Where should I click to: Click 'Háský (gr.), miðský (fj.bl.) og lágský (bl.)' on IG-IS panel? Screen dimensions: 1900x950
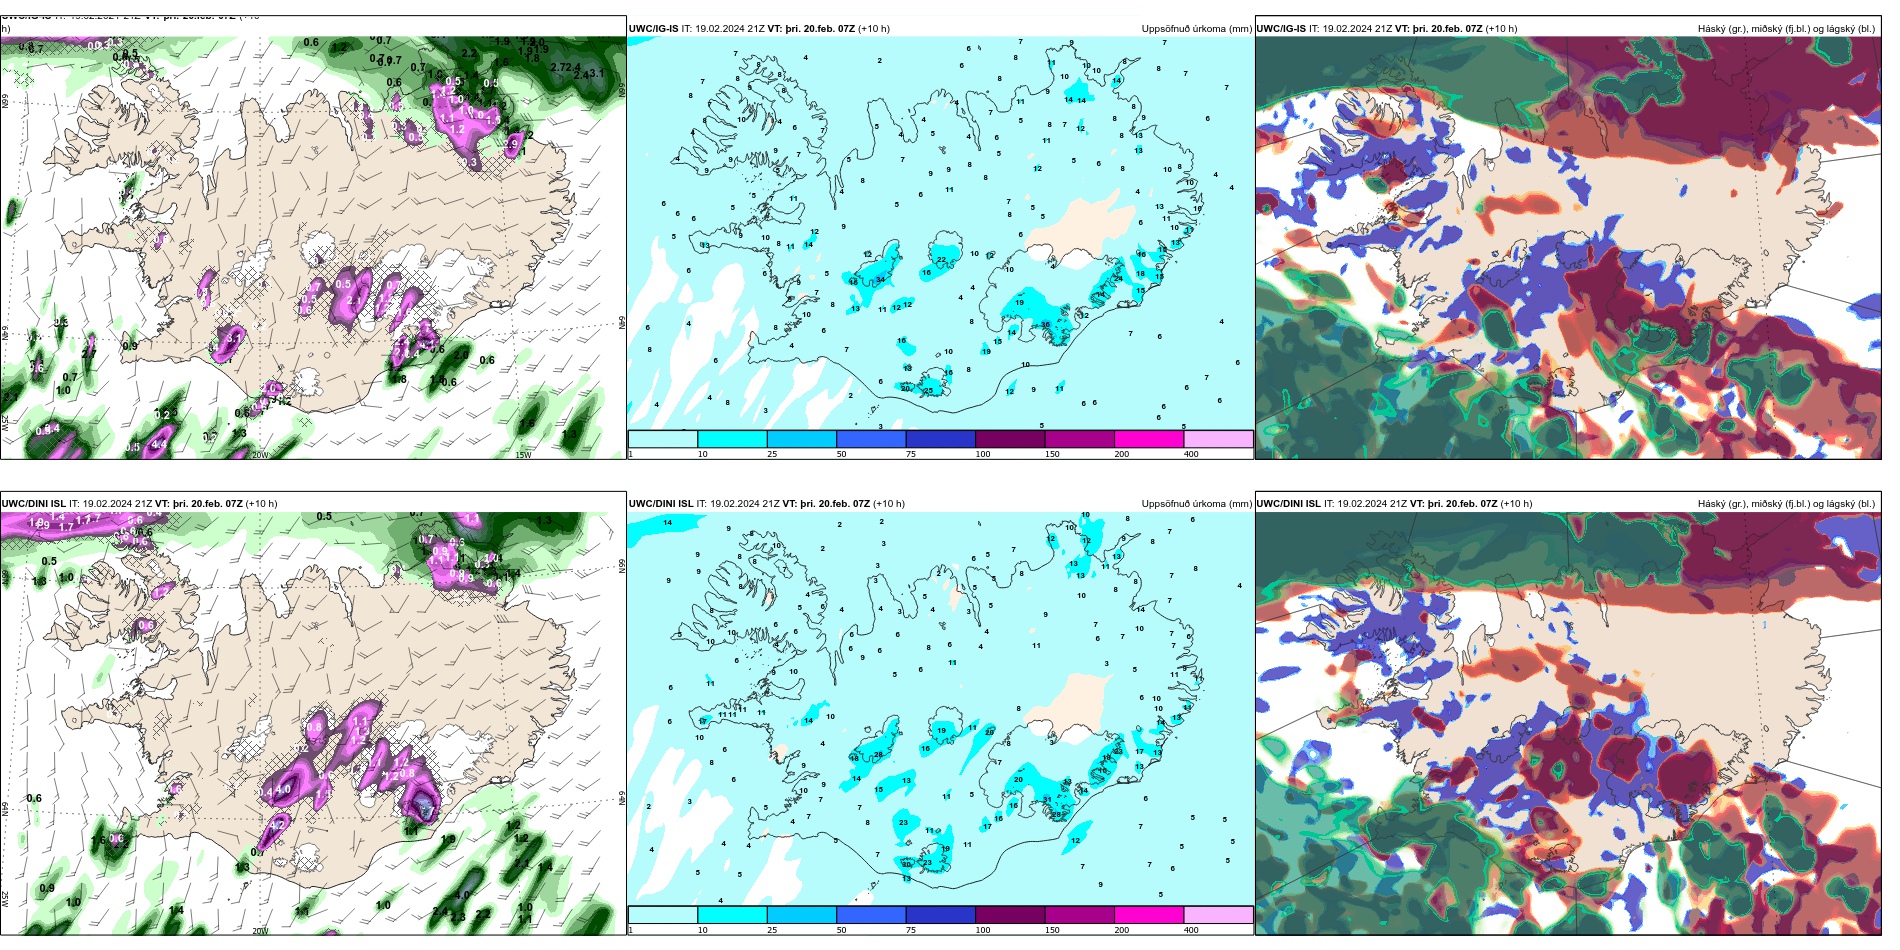tap(1786, 29)
